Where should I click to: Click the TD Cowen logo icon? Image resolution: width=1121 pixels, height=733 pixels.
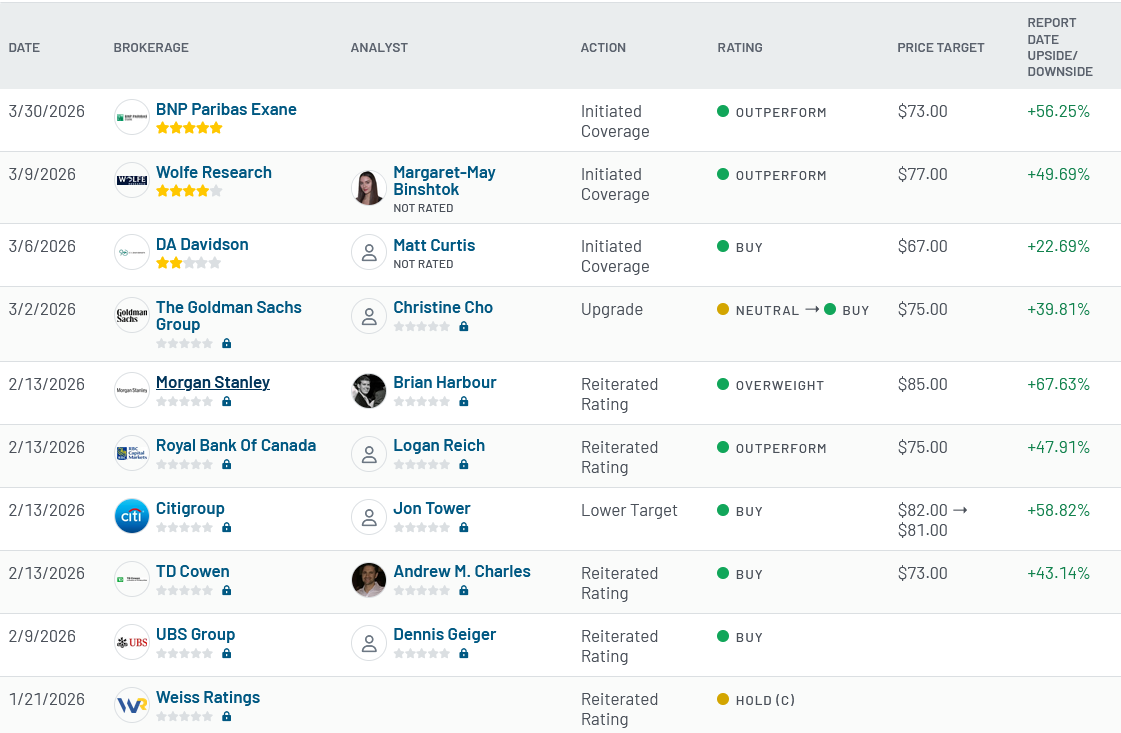(x=132, y=579)
